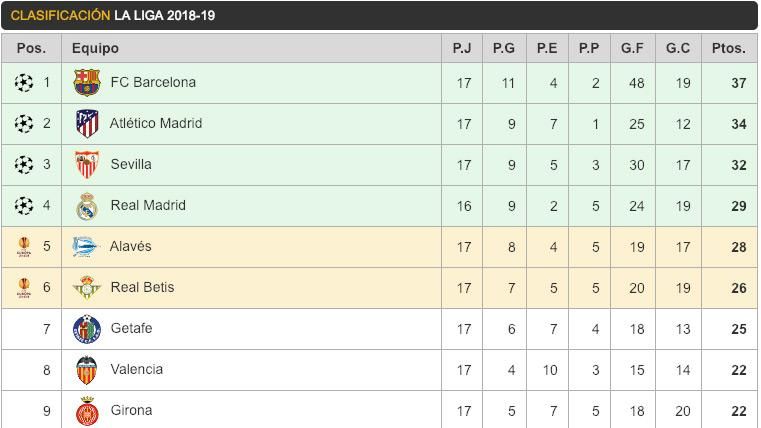This screenshot has height=428, width=761.
Task: Select the Valencia team name
Action: pos(136,369)
